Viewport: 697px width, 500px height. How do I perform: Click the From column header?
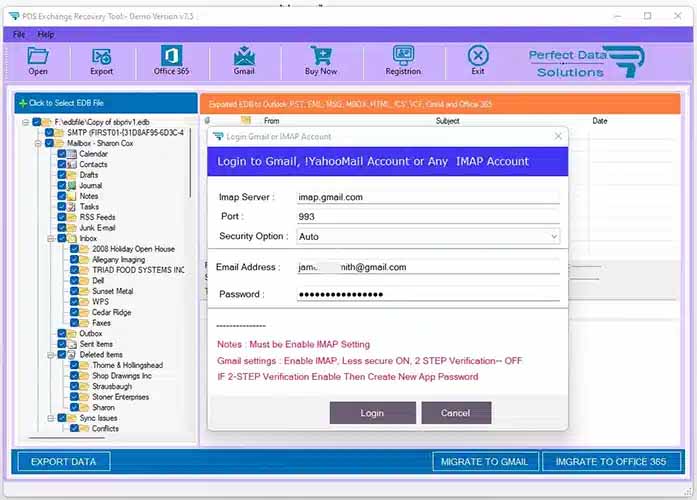[272, 121]
